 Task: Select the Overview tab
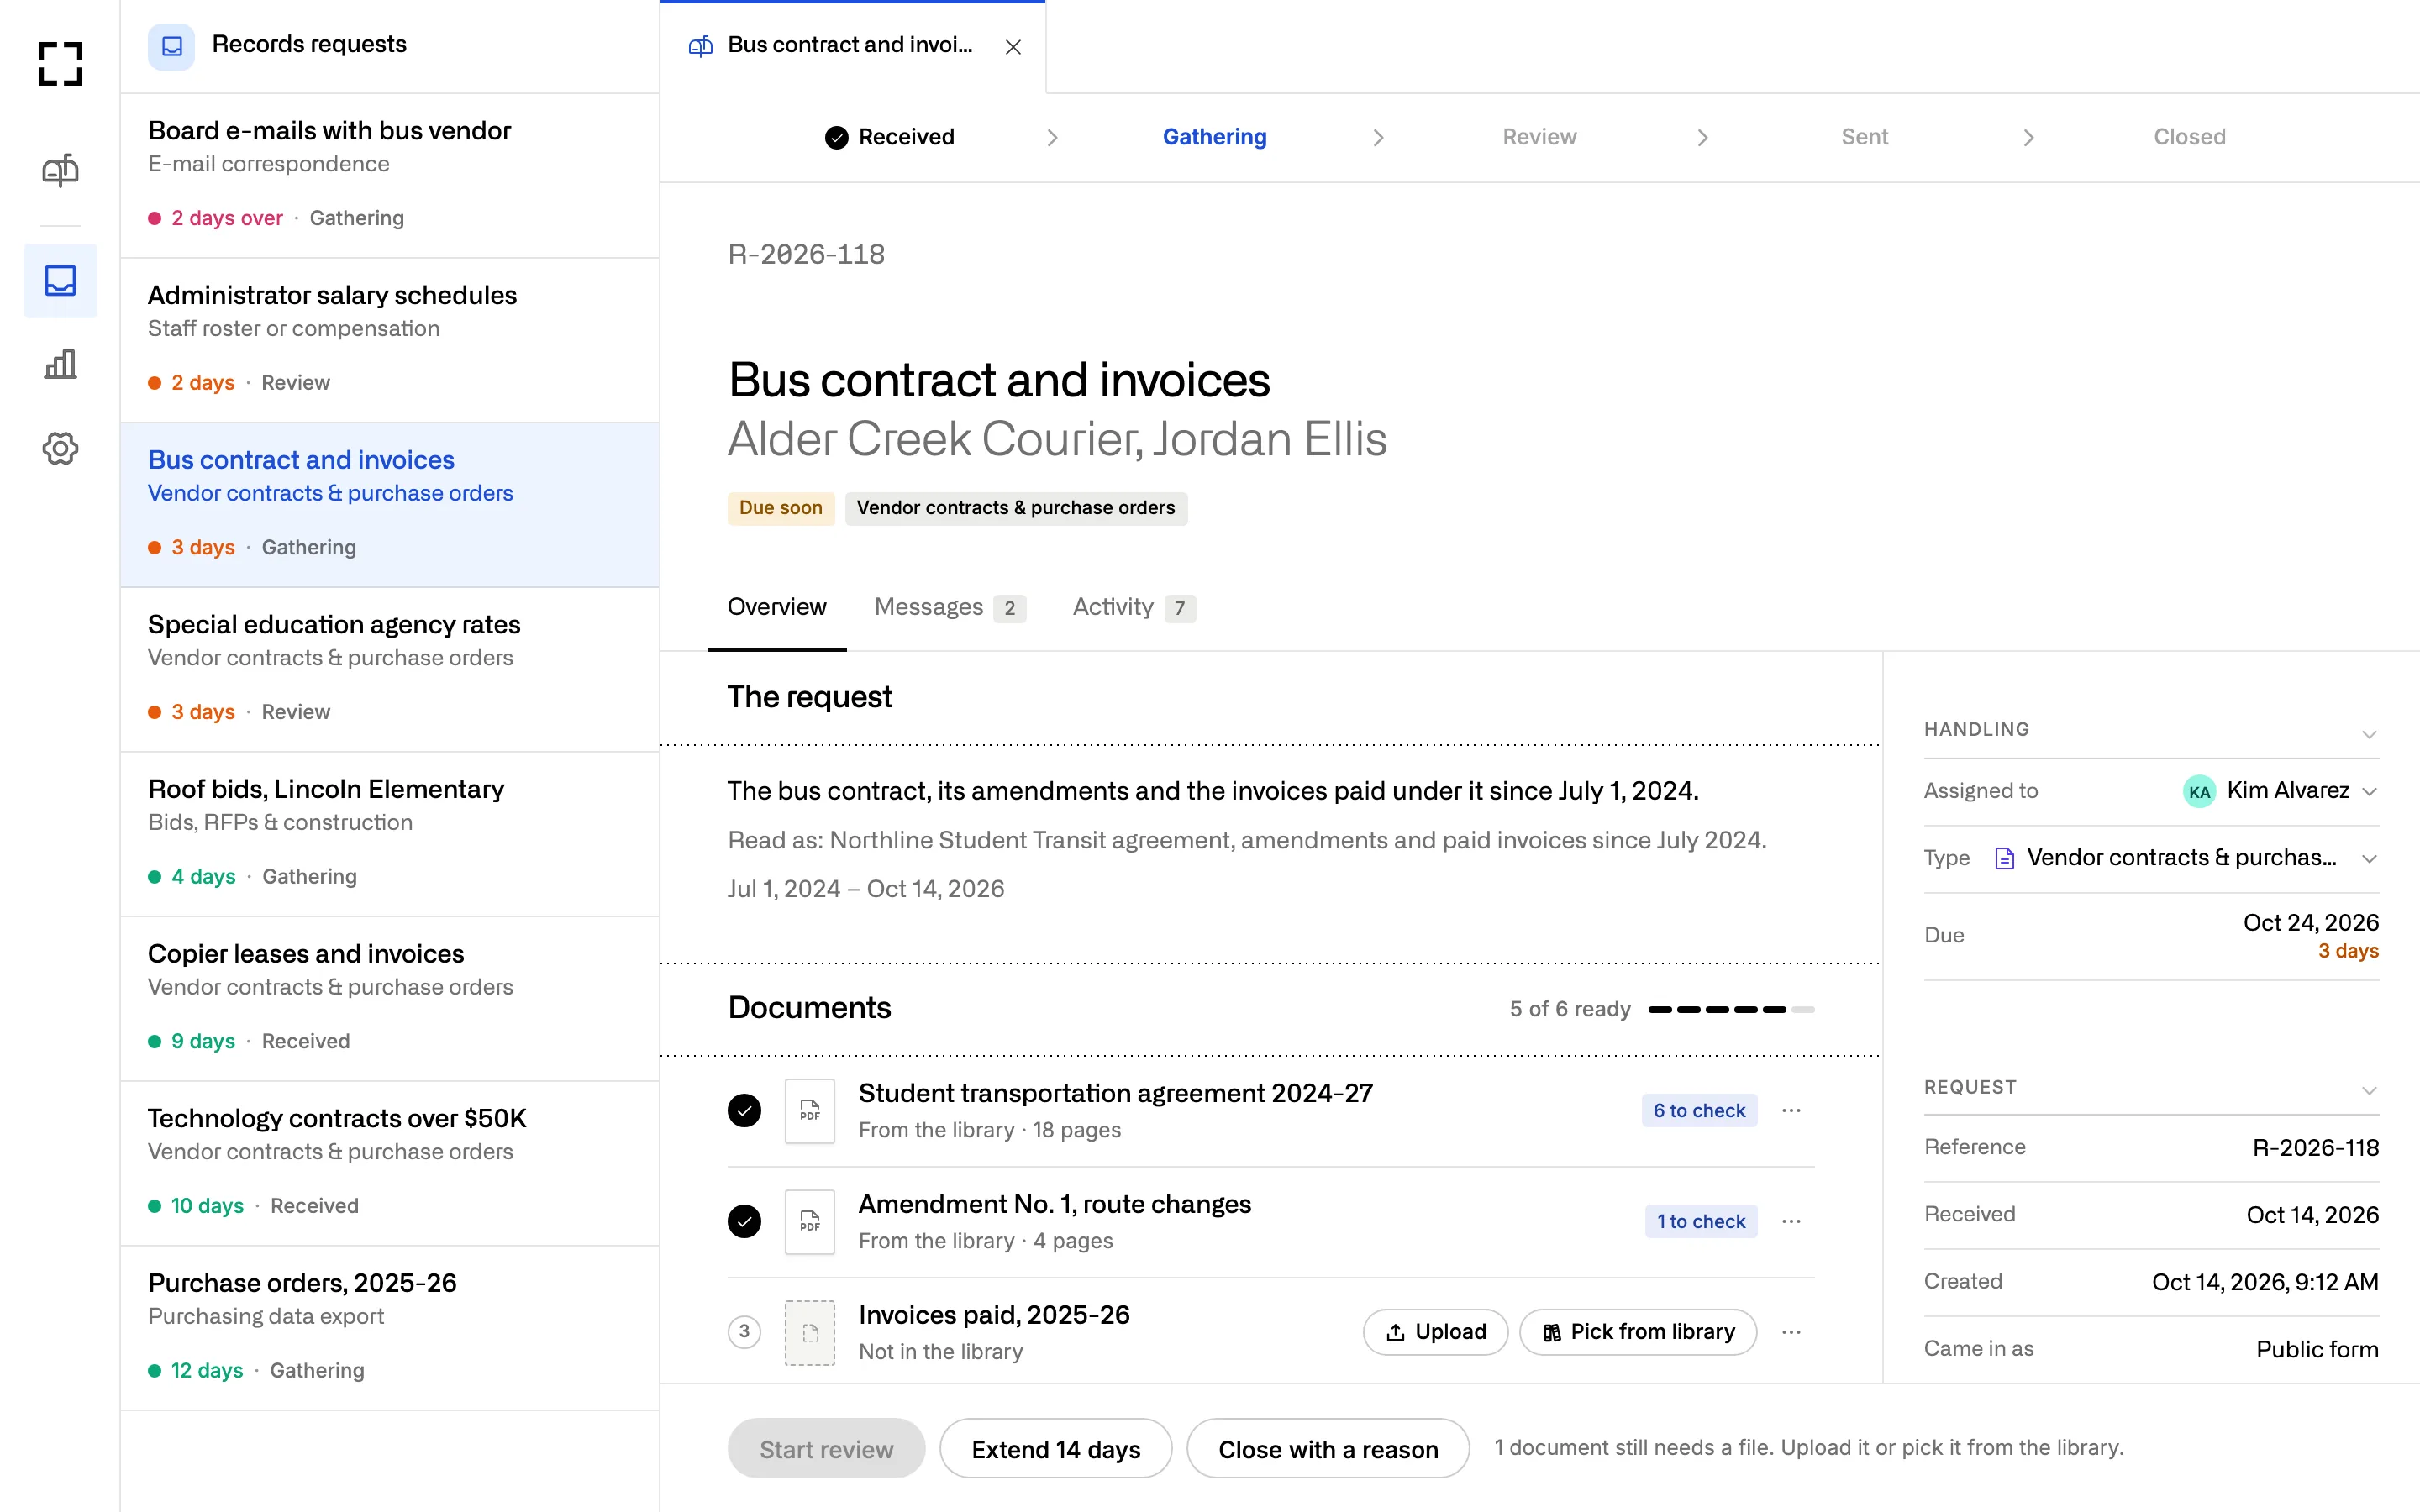coord(777,607)
